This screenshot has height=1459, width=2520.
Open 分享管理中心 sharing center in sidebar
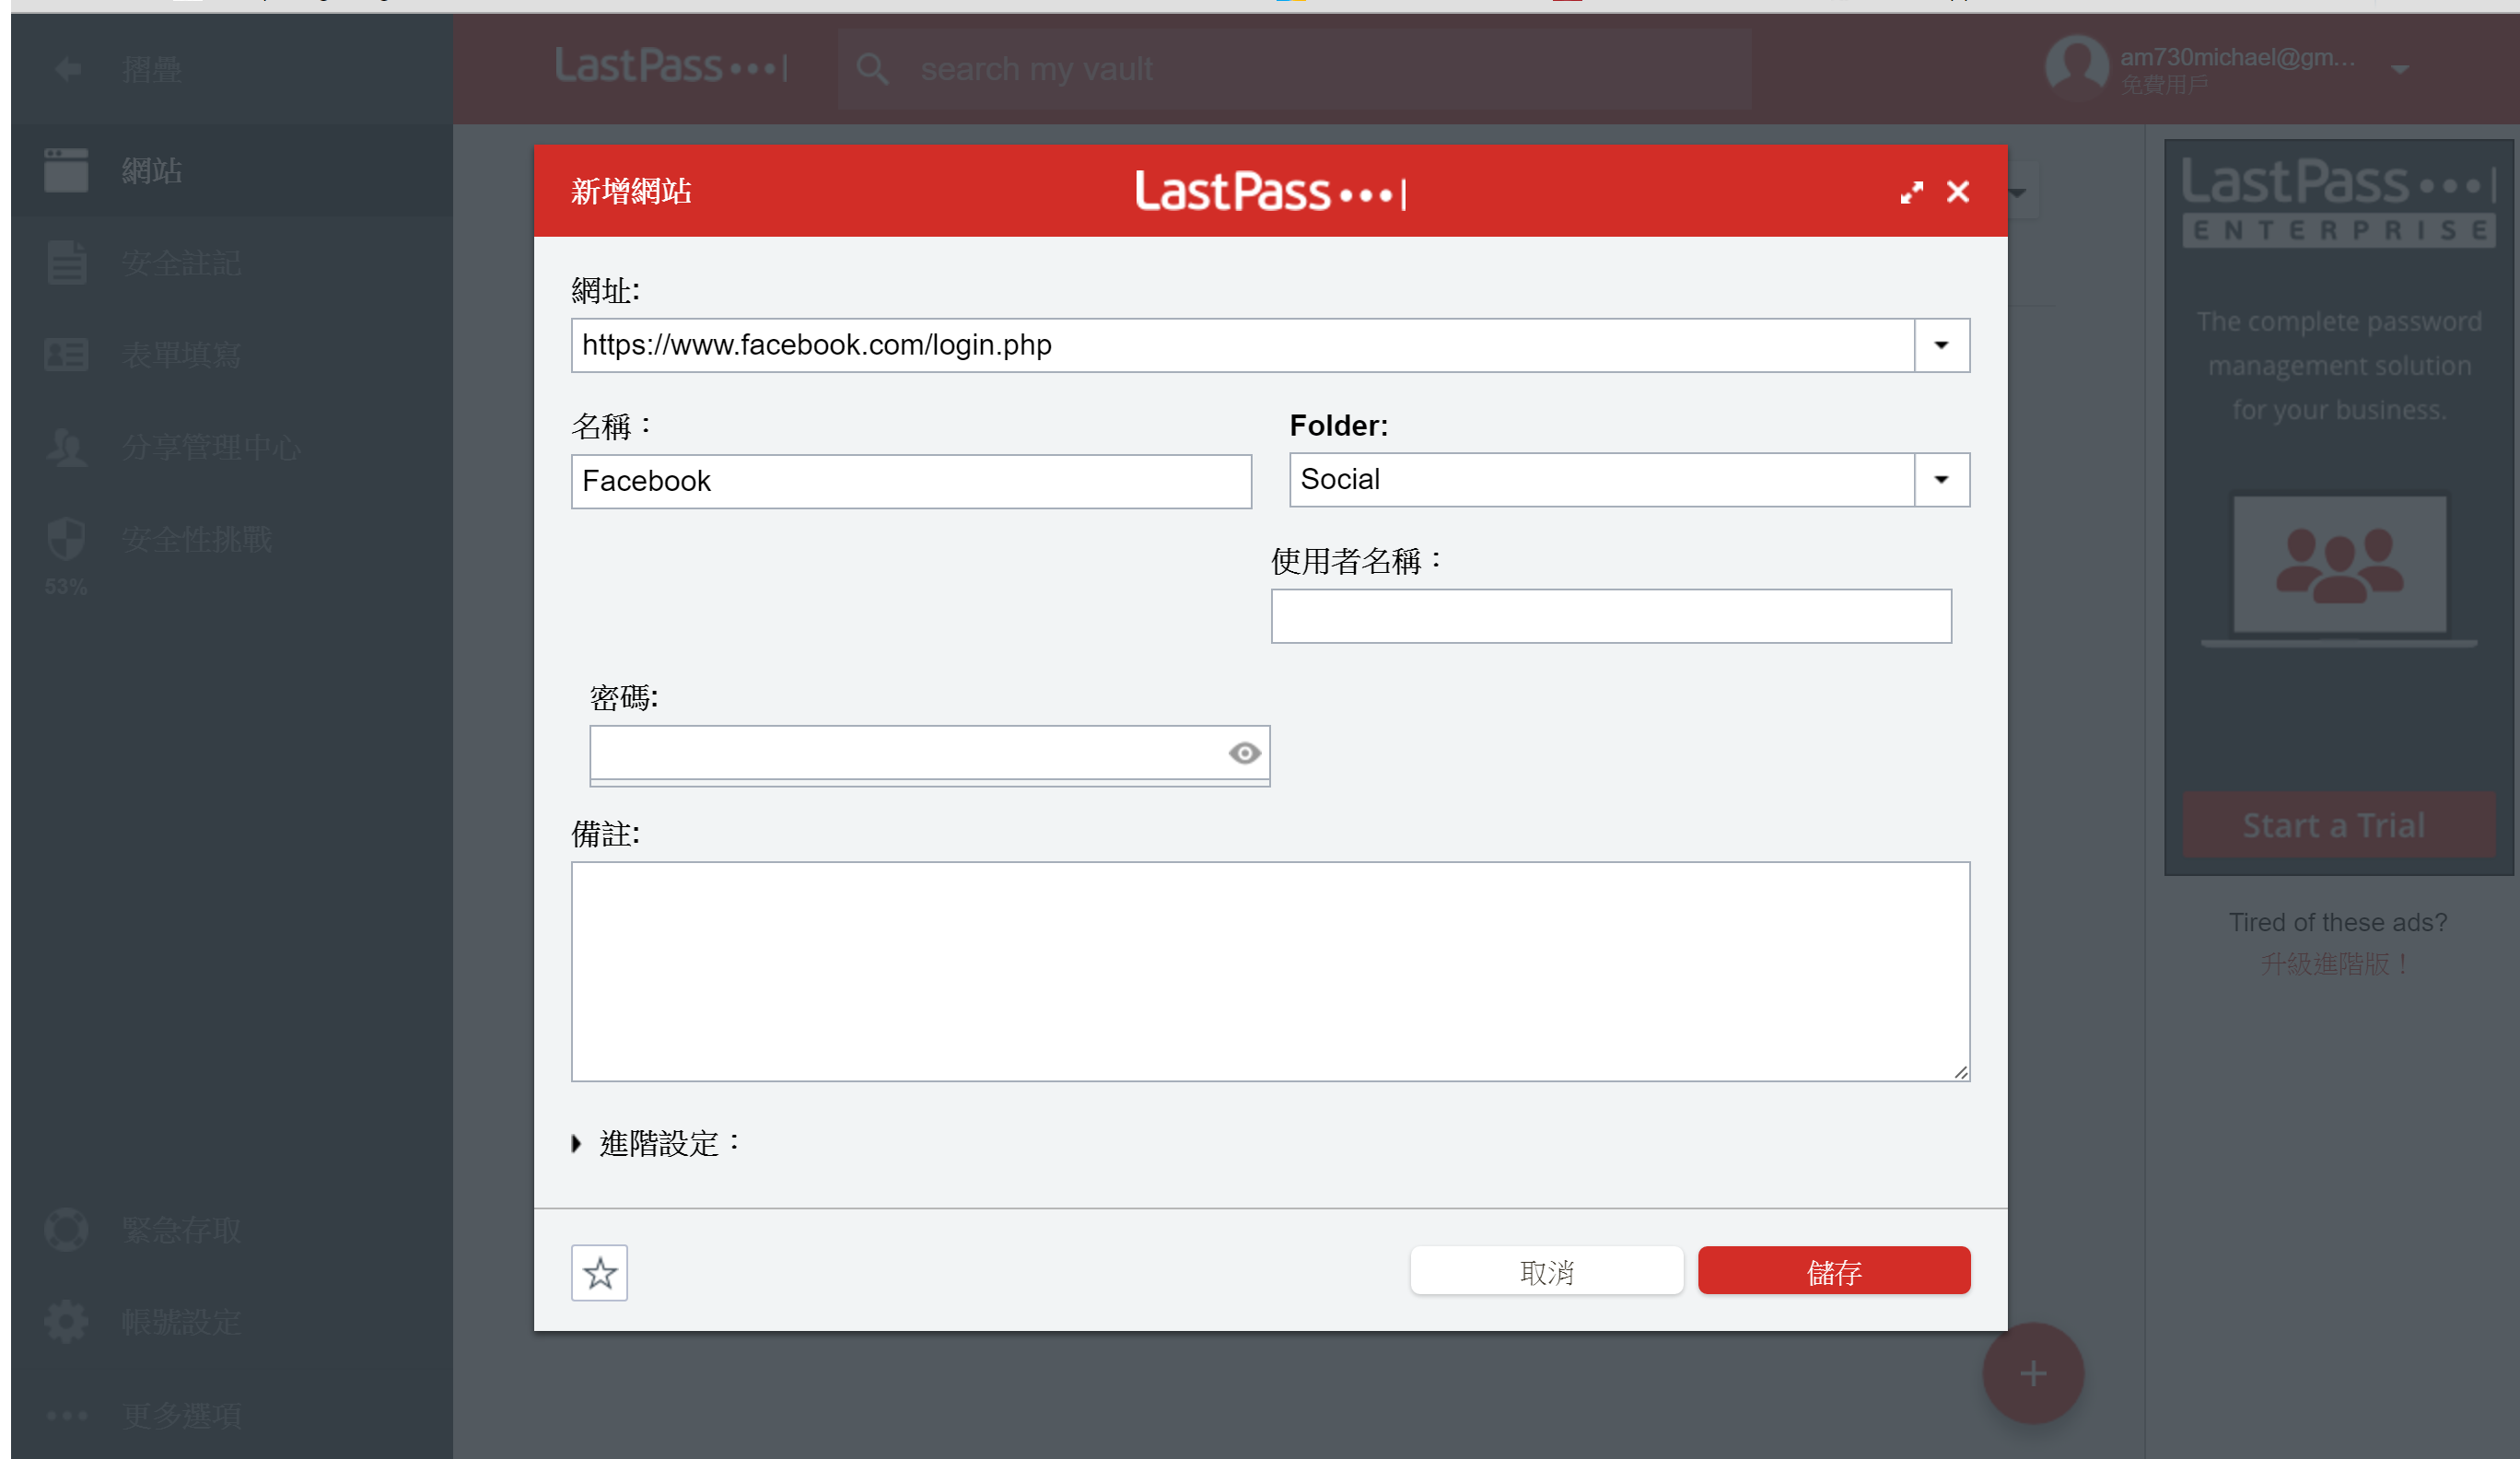[232, 447]
